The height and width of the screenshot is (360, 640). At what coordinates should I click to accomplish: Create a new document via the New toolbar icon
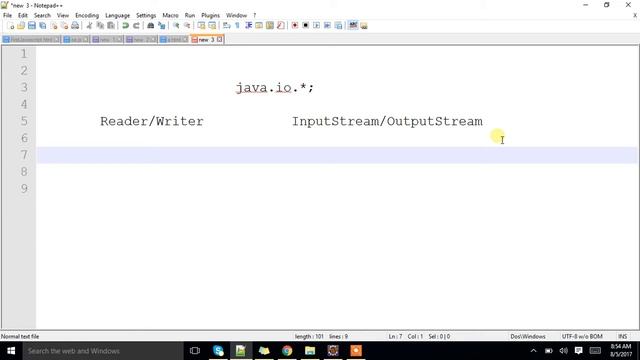pos(10,26)
